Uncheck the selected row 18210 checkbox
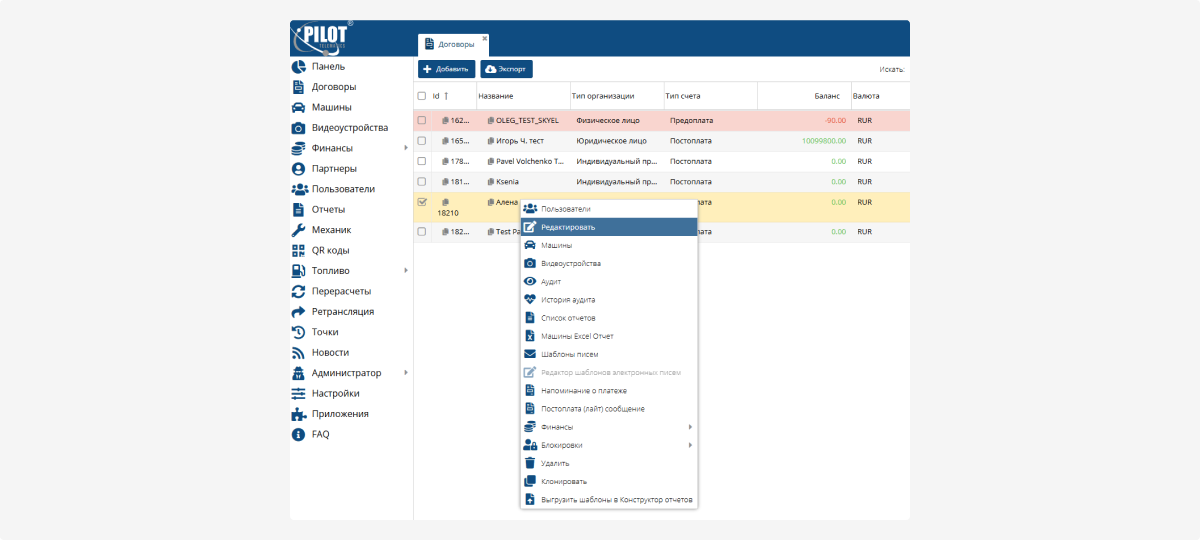Image resolution: width=1200 pixels, height=540 pixels. pyautogui.click(x=422, y=202)
